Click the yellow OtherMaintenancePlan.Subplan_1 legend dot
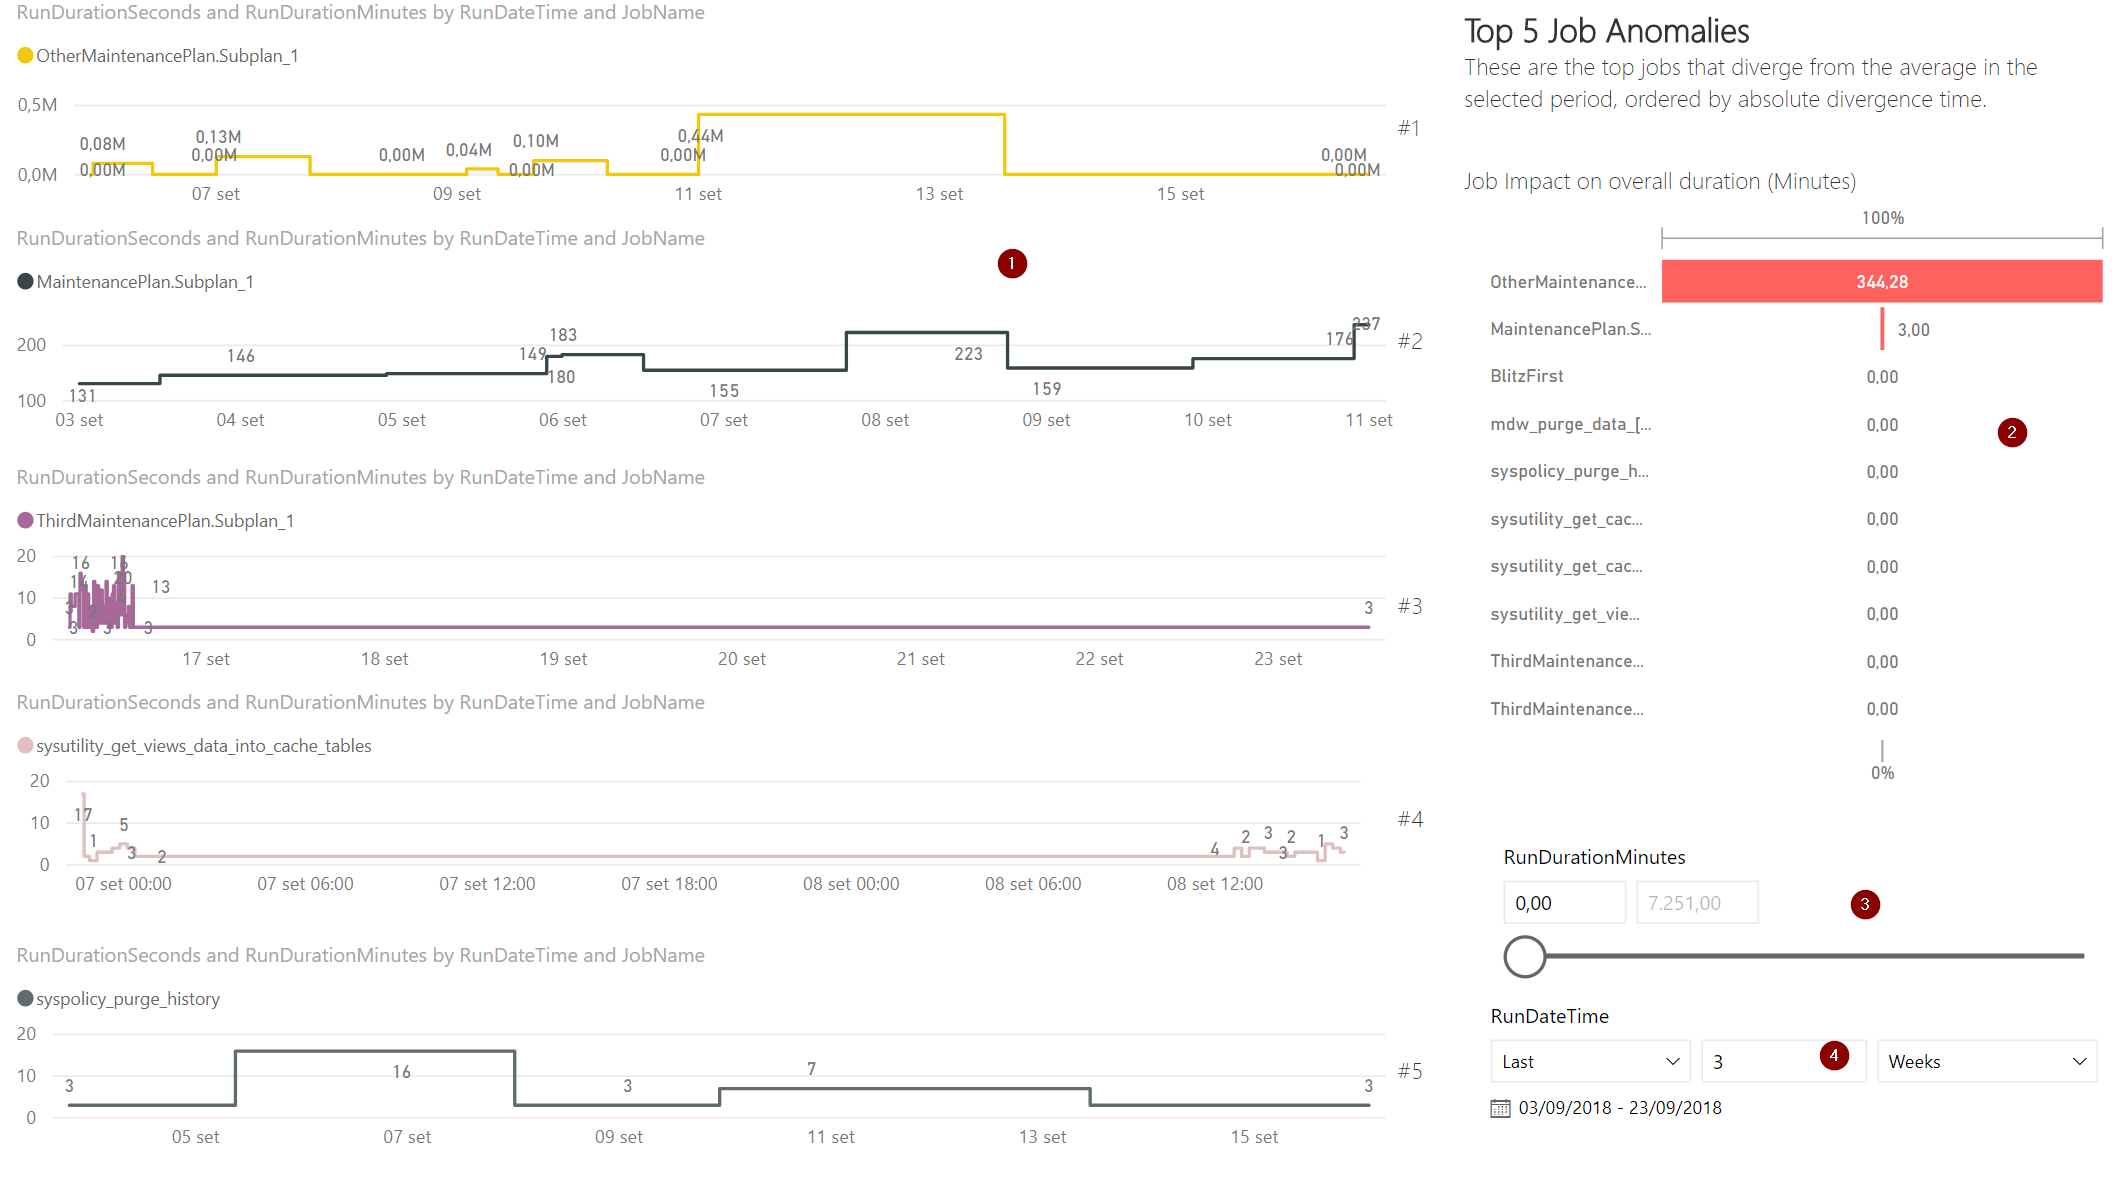The width and height of the screenshot is (2116, 1188). click(x=26, y=56)
